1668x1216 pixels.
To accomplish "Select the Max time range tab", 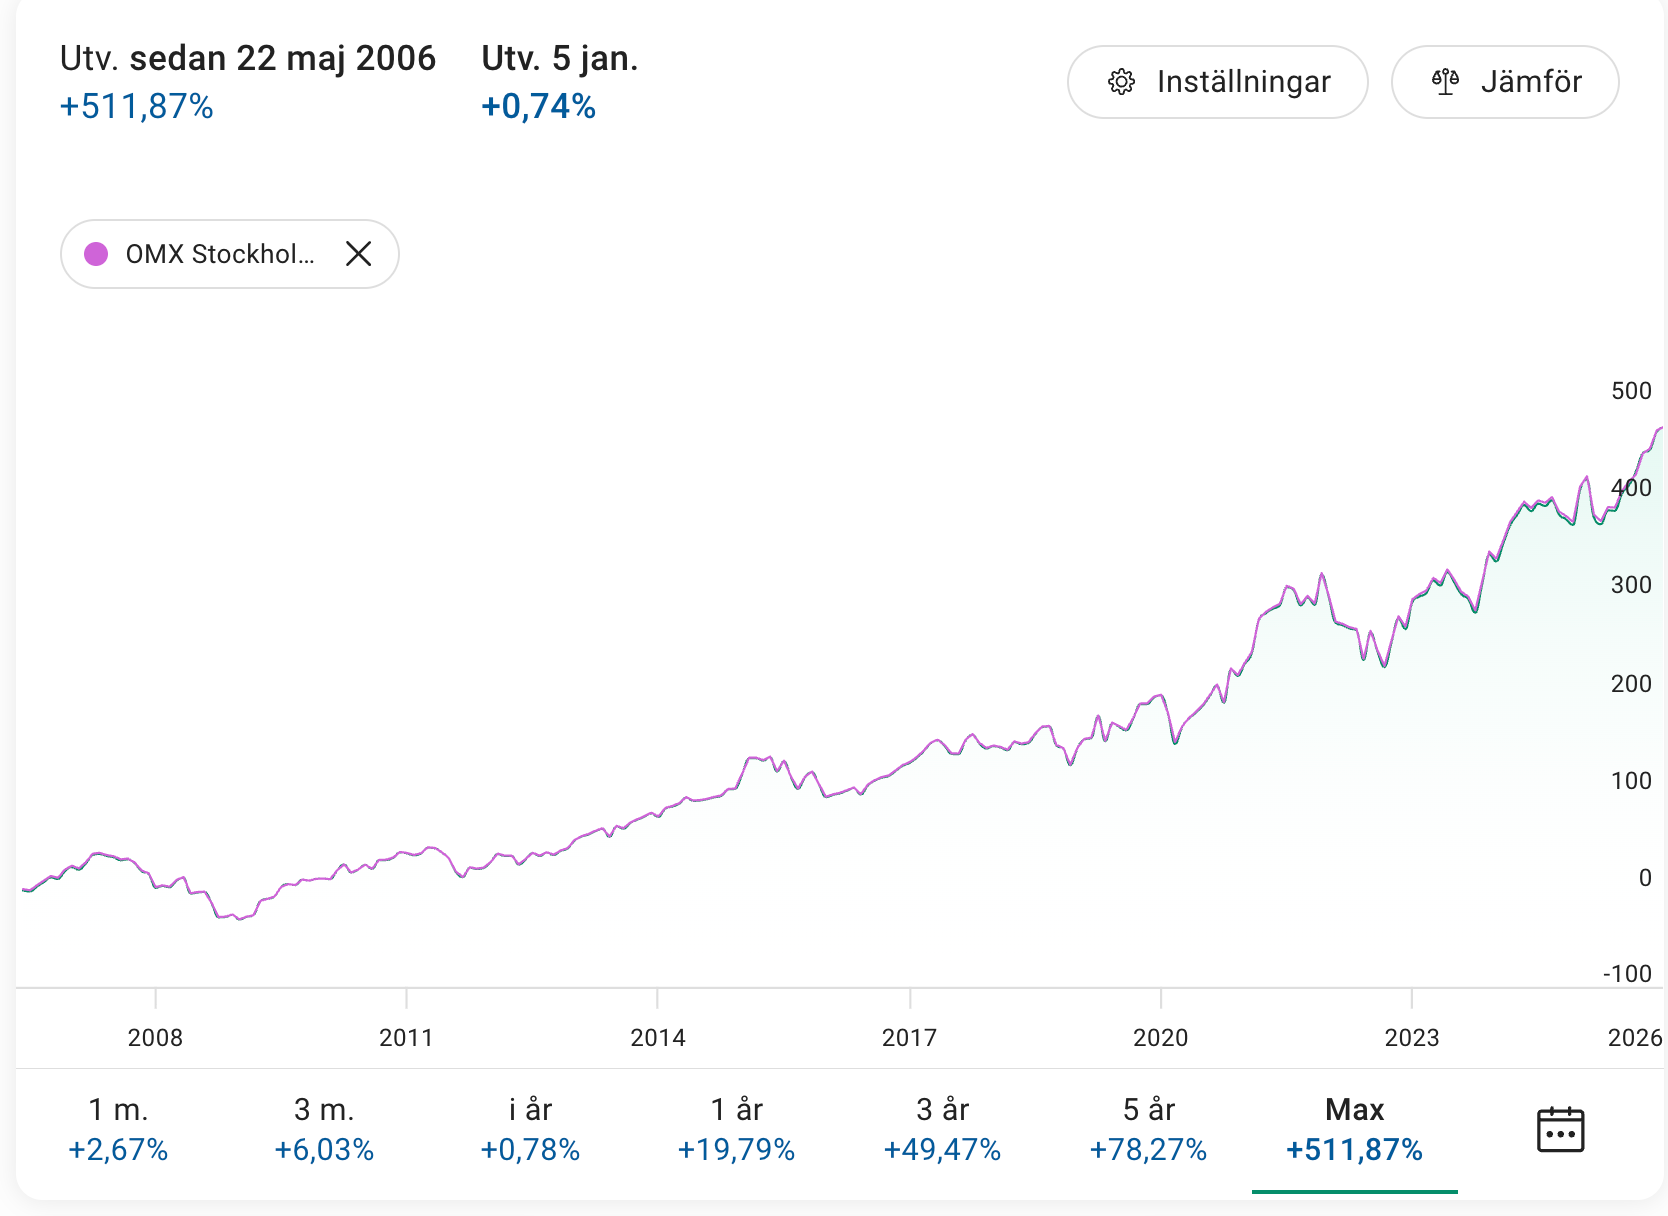I will pyautogui.click(x=1354, y=1129).
